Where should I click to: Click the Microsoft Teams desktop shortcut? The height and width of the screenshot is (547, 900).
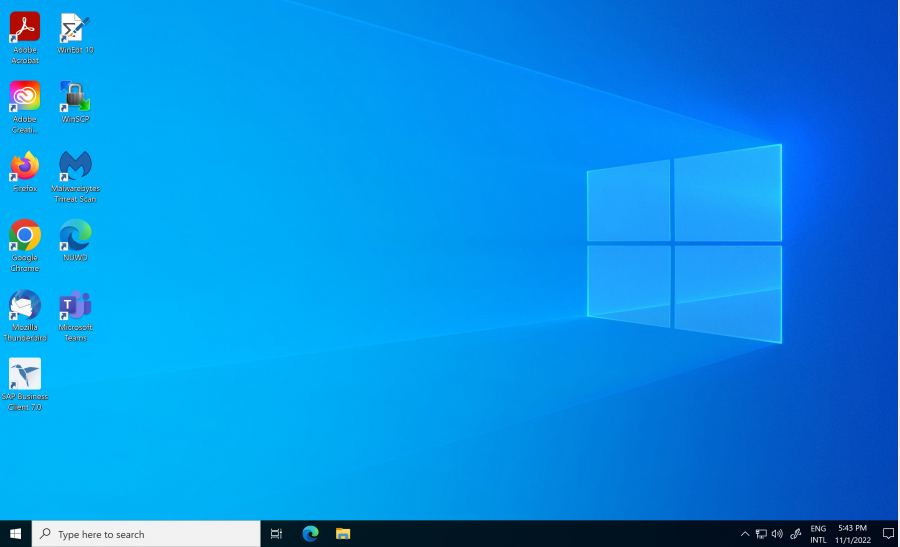coord(75,305)
